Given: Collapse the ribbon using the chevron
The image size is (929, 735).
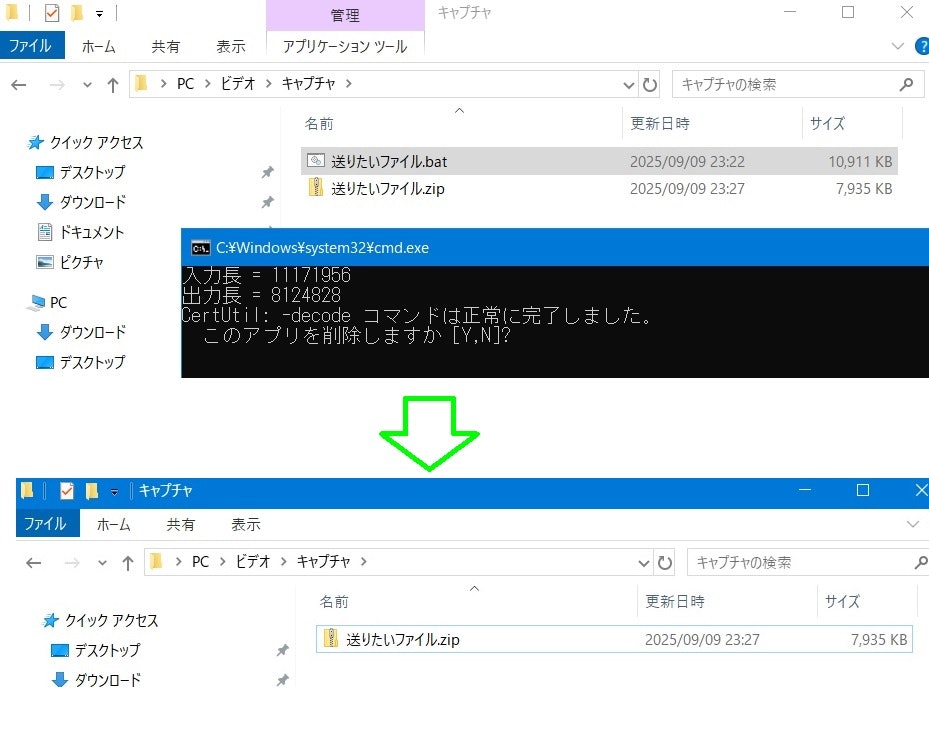Looking at the screenshot, I should point(897,46).
